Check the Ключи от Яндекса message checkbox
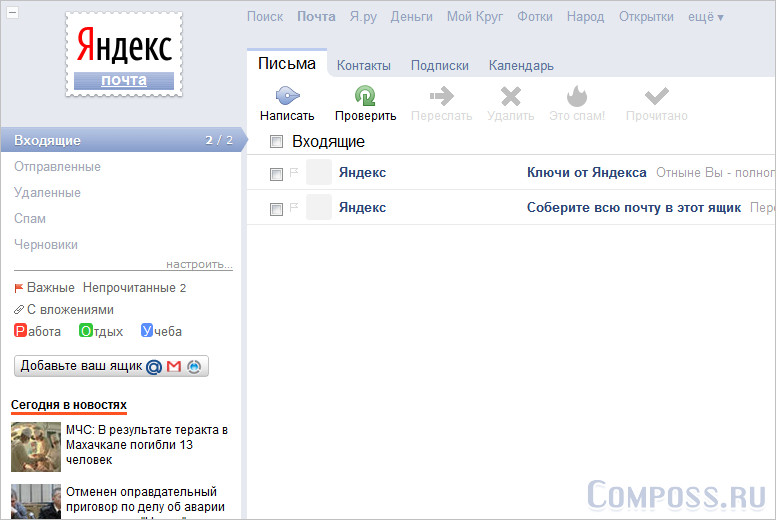The height and width of the screenshot is (520, 776). tap(277, 174)
